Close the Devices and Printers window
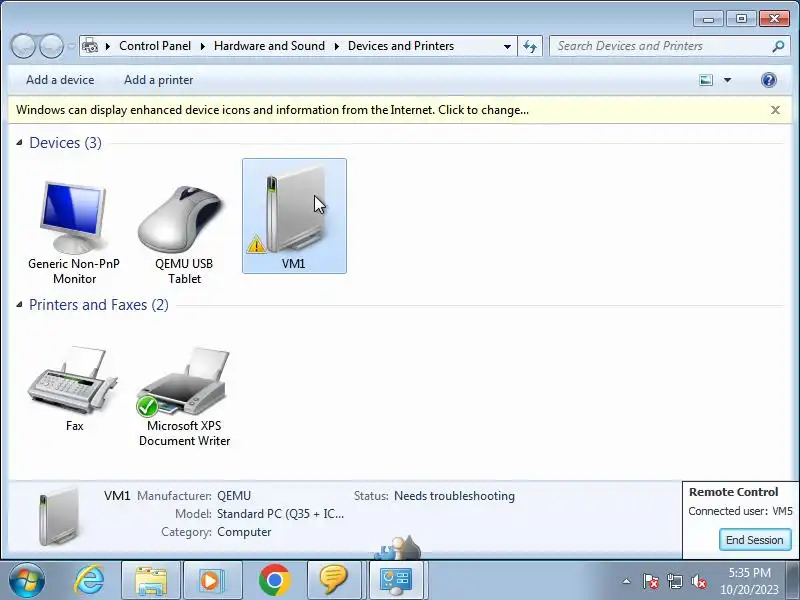The width and height of the screenshot is (800, 600). pyautogui.click(x=774, y=19)
